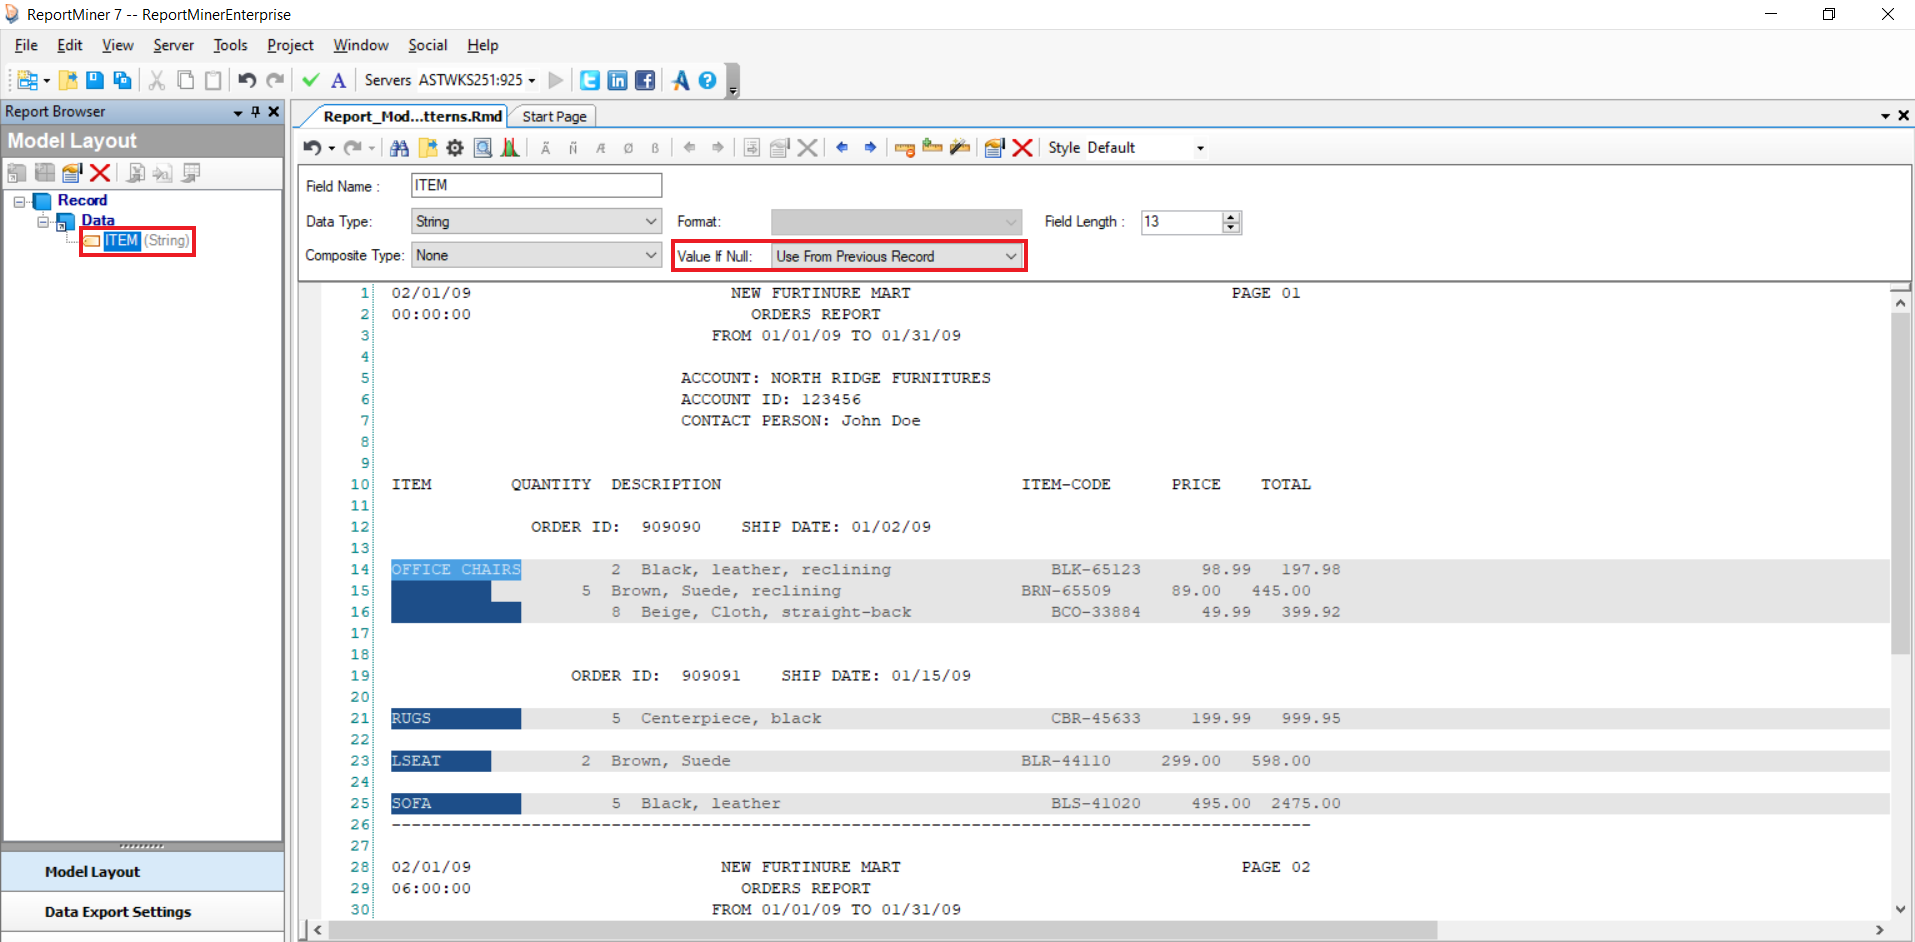
Task: Switch to the Start Page tab
Action: coord(554,117)
